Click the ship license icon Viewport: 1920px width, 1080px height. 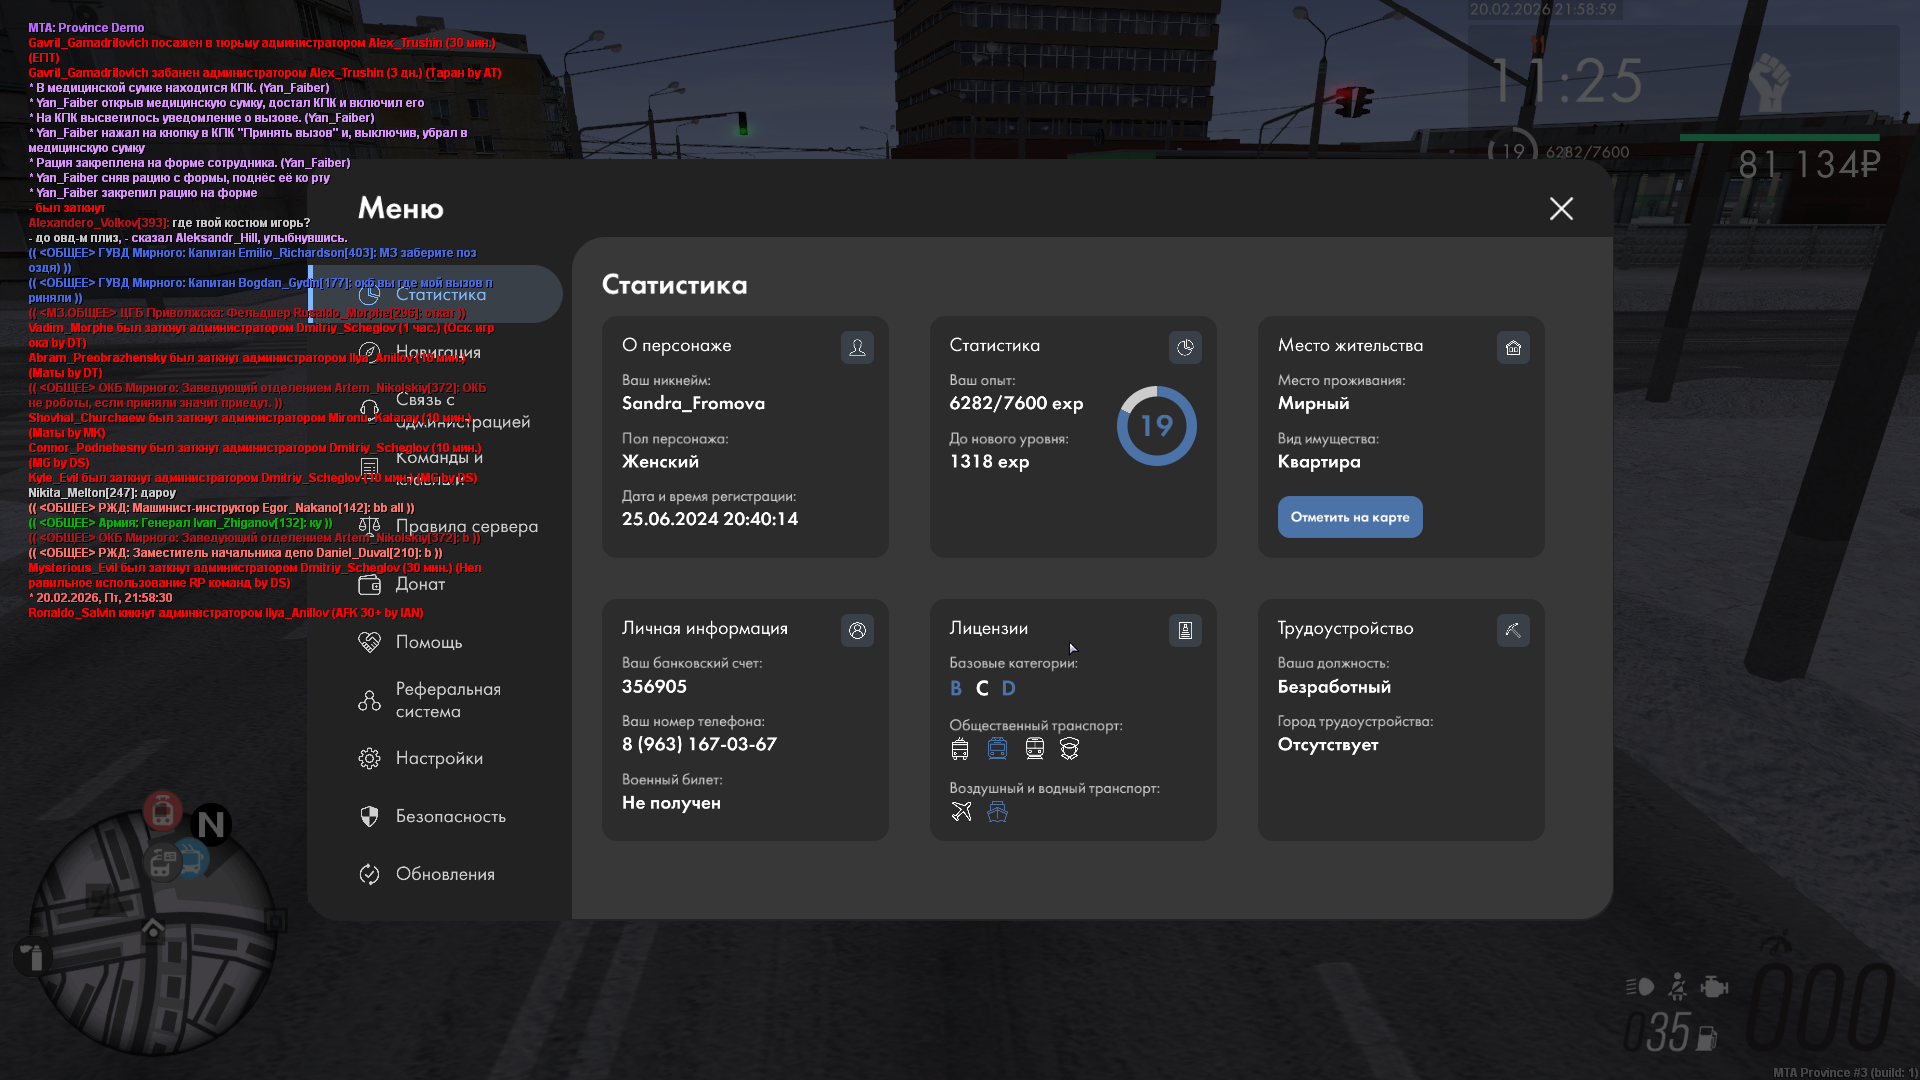coord(997,811)
